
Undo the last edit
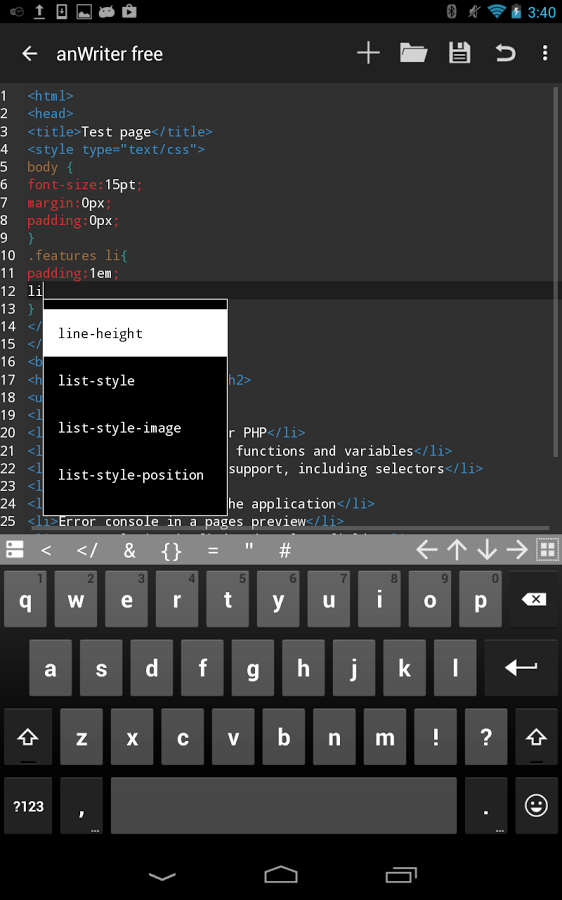click(505, 53)
